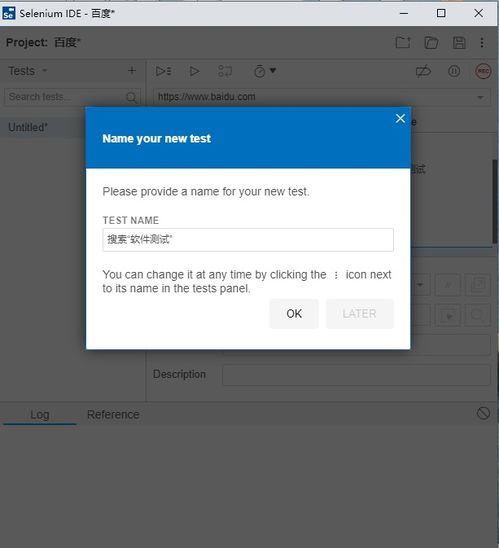
Task: Open project folder icon
Action: [x=431, y=43]
